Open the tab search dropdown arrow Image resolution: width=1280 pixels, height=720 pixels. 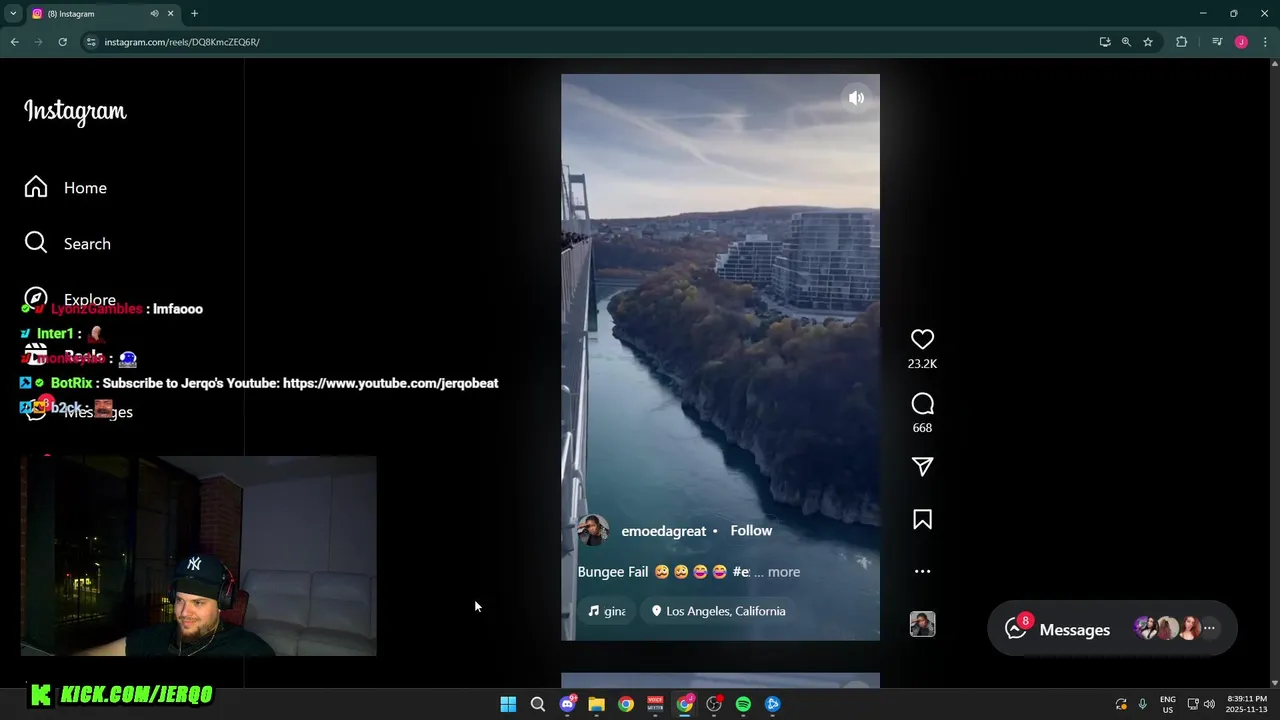tap(13, 13)
